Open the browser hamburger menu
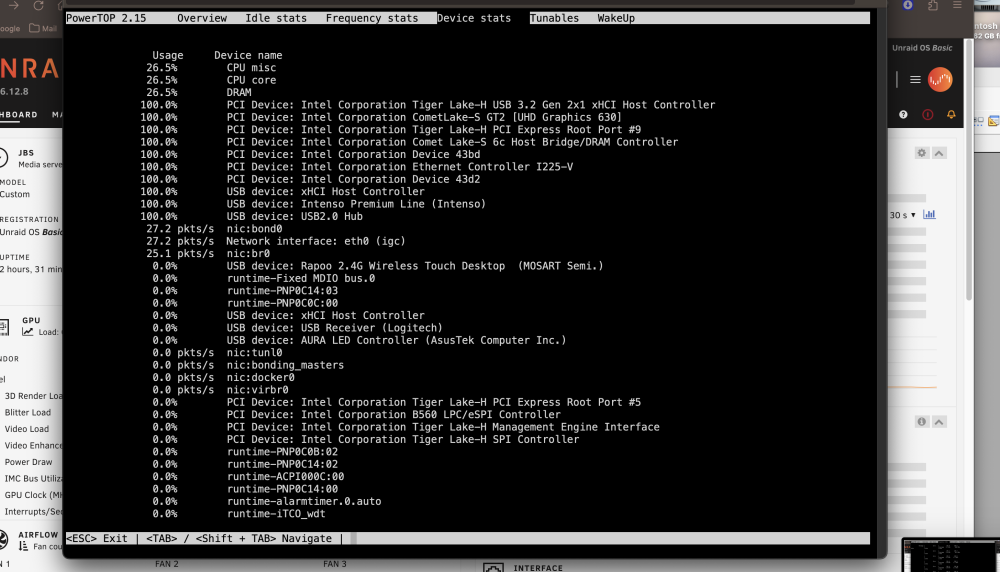This screenshot has height=572, width=1000. coord(957,5)
